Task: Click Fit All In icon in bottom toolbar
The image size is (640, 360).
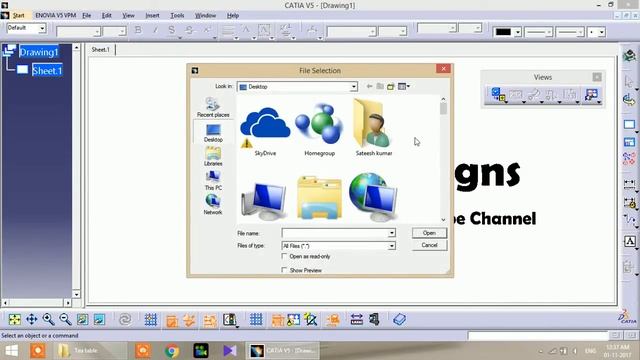Action: click(x=15, y=320)
